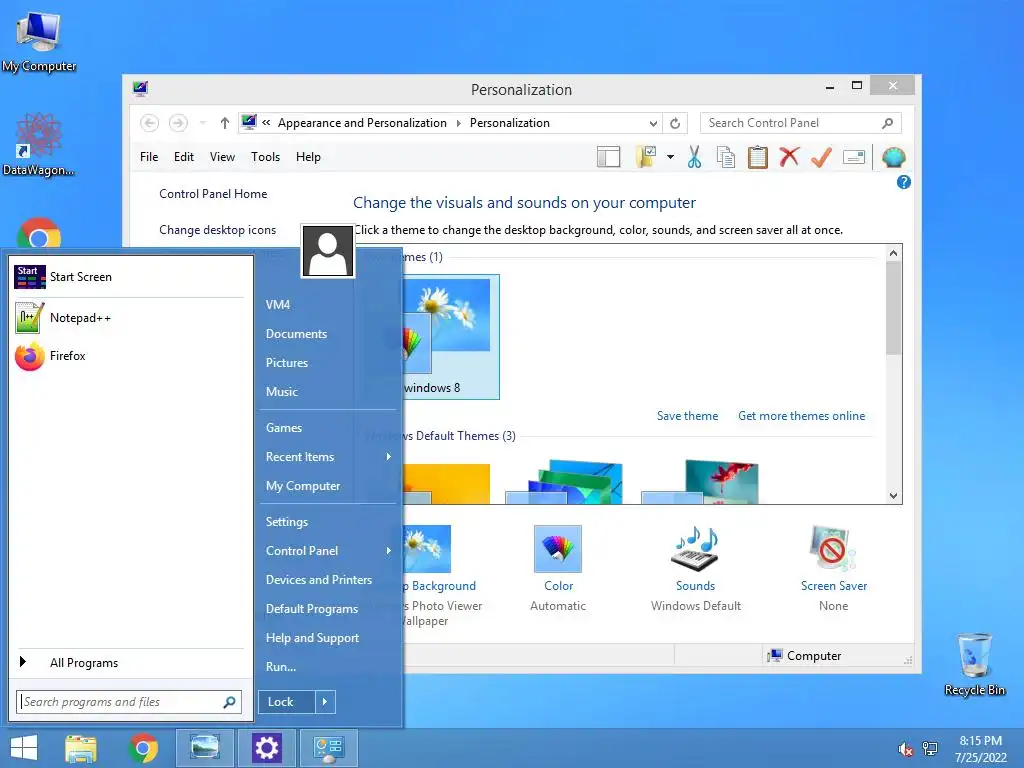The image size is (1024, 768).
Task: Select Documents in Start menu
Action: pos(296,334)
